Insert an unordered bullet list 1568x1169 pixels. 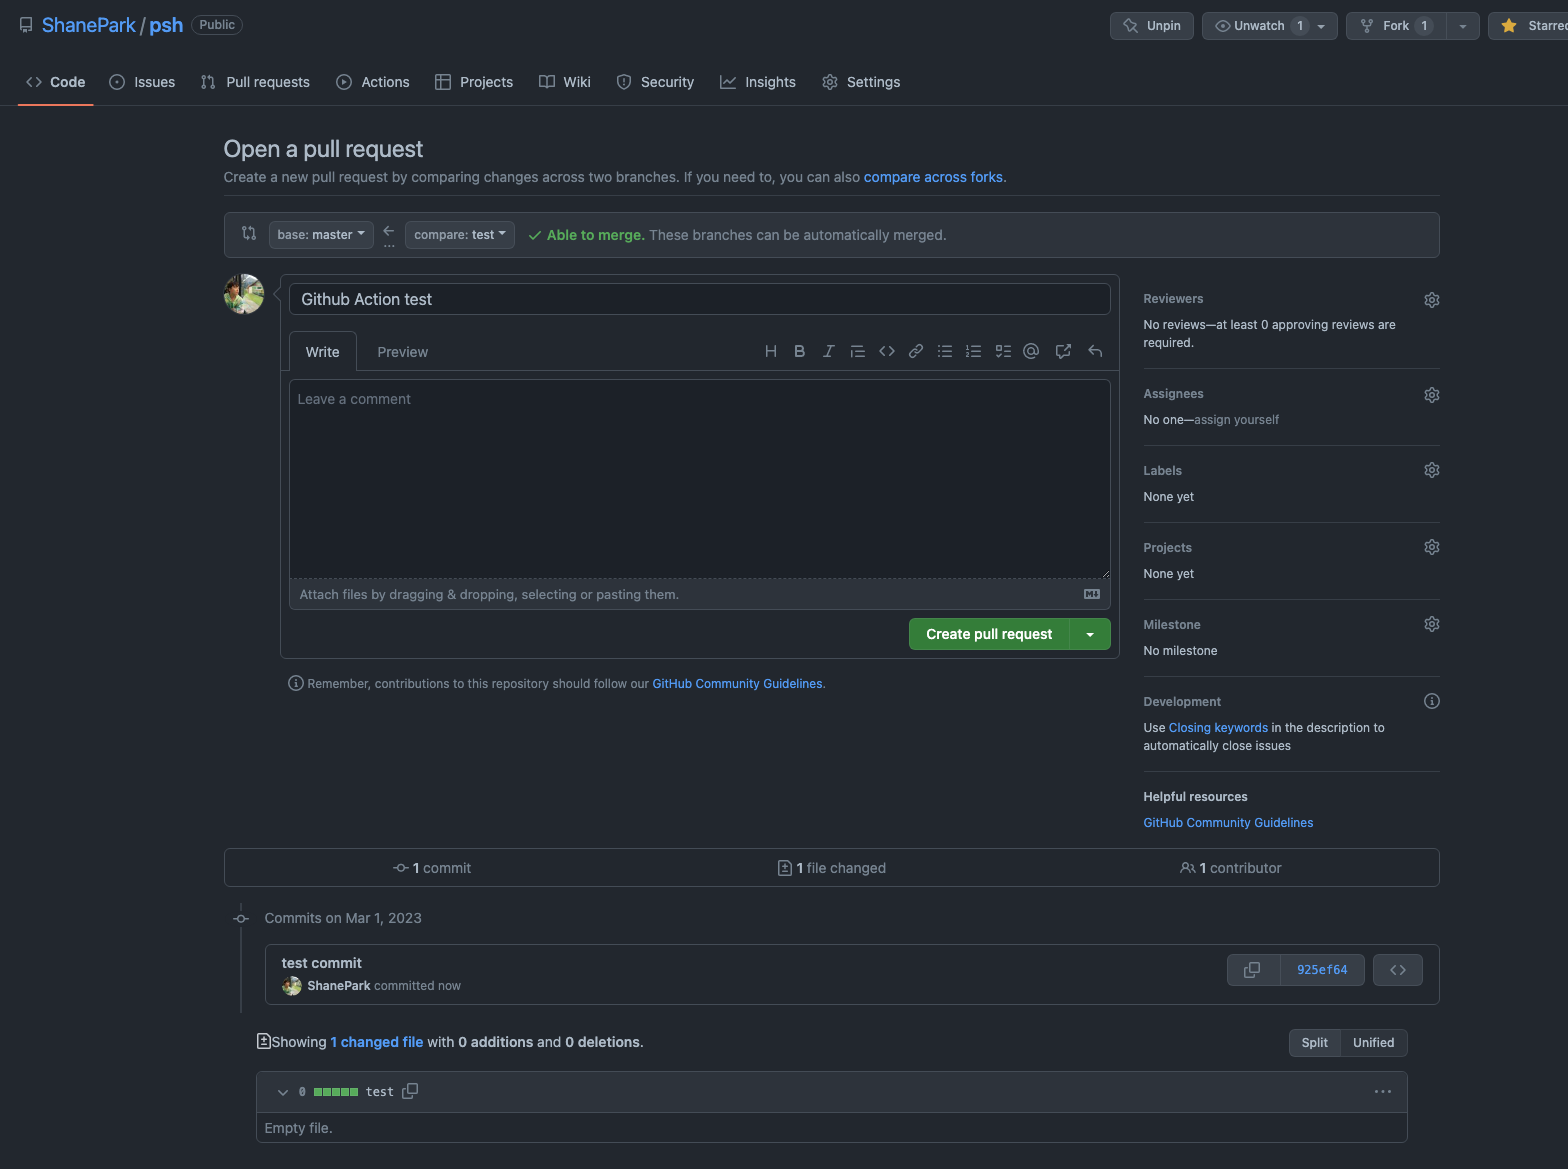944,351
